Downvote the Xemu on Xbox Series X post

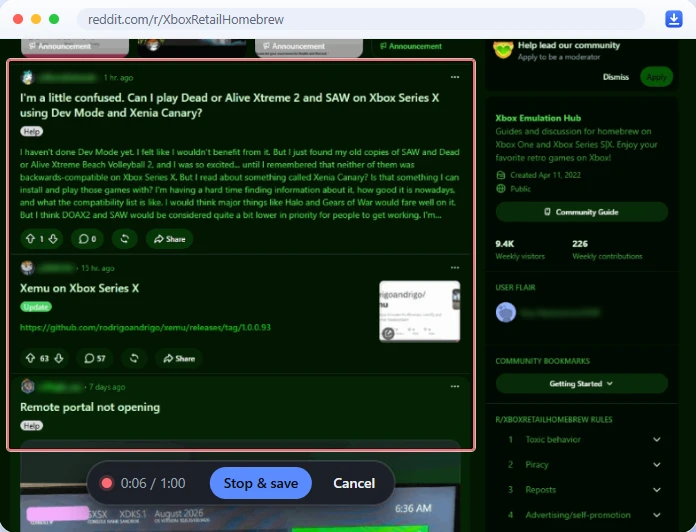pyautogui.click(x=59, y=358)
